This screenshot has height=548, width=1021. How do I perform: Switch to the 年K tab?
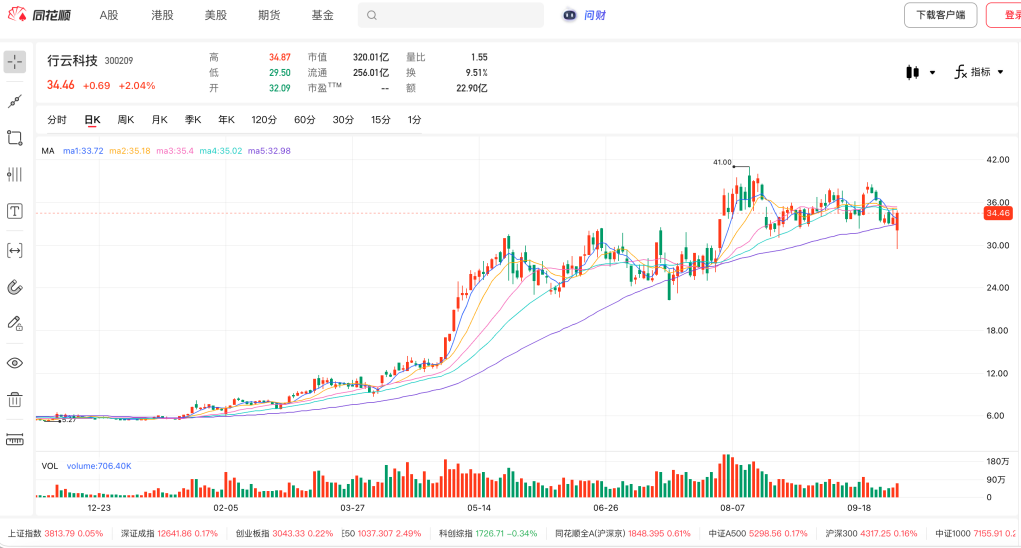[x=226, y=120]
